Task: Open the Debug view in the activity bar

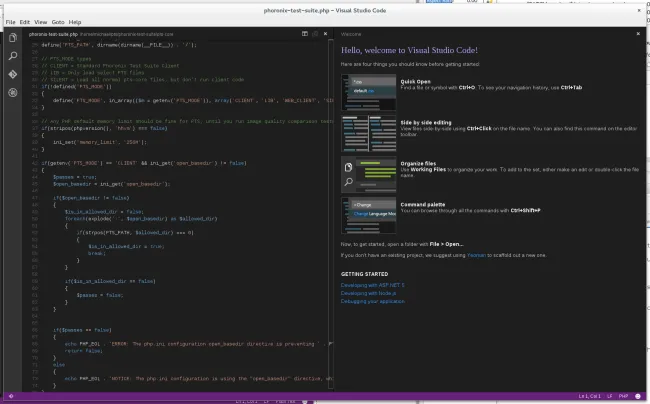Action: pyautogui.click(x=12, y=92)
